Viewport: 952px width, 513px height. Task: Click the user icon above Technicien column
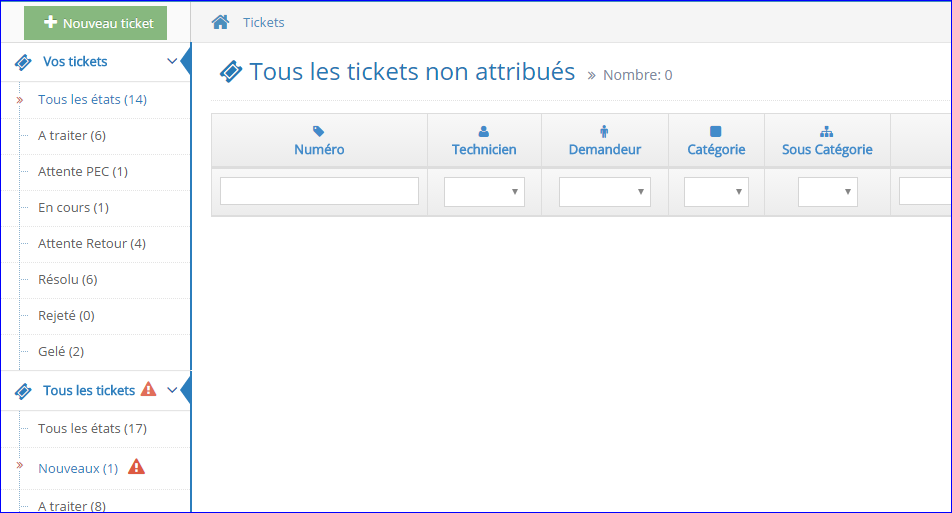pyautogui.click(x=484, y=131)
